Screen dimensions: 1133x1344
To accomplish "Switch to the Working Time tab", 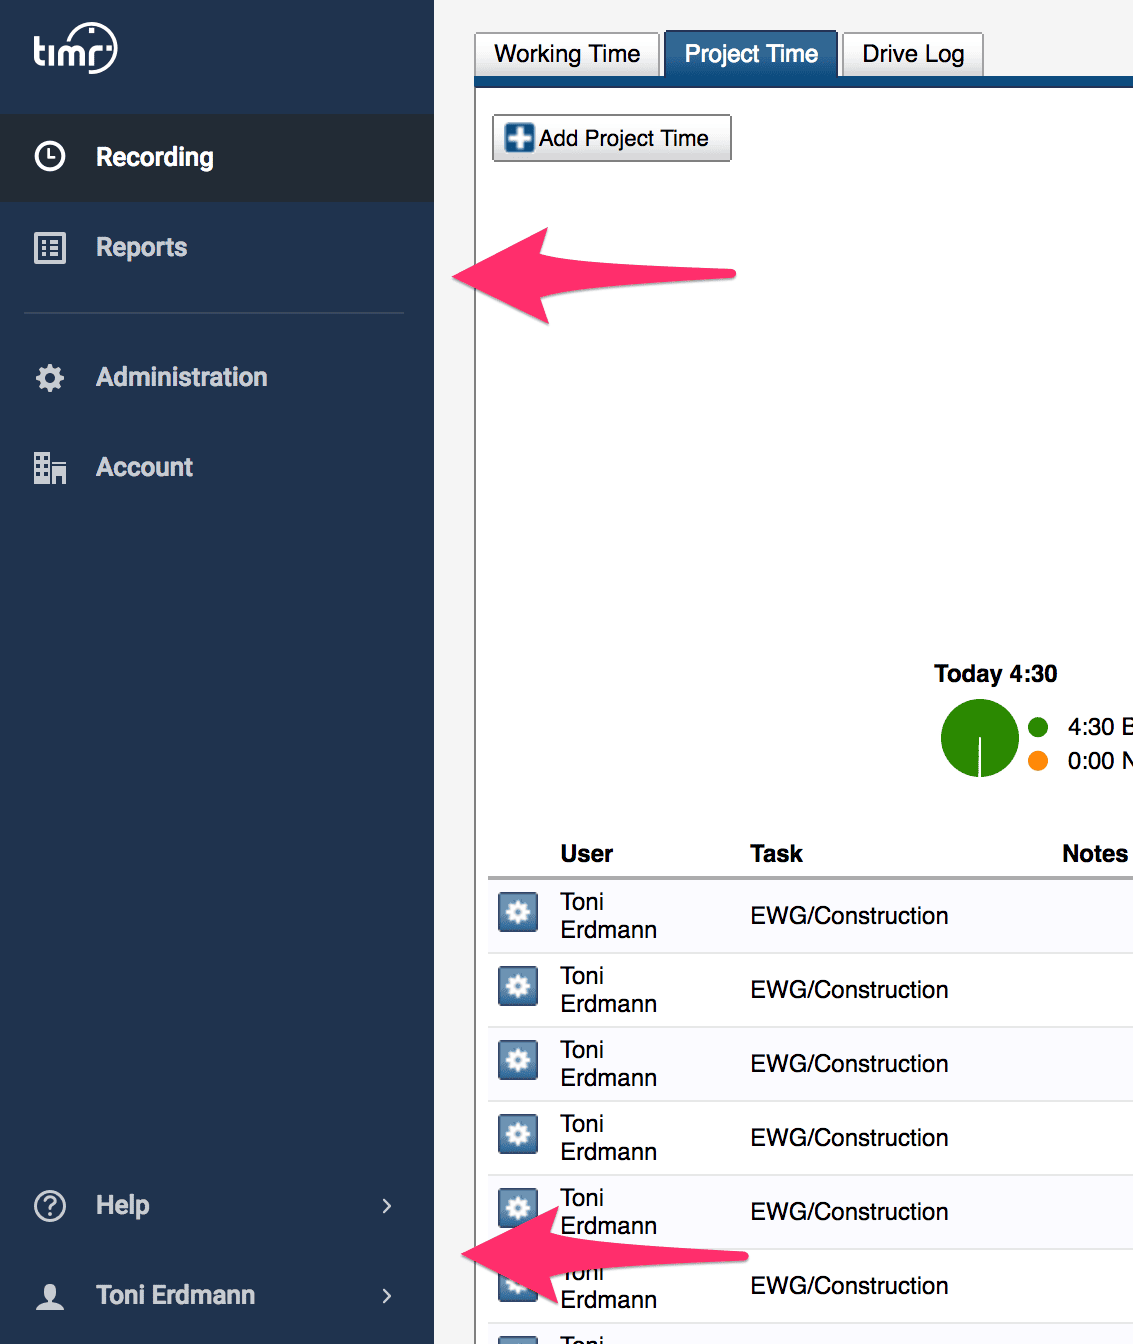I will (x=567, y=54).
